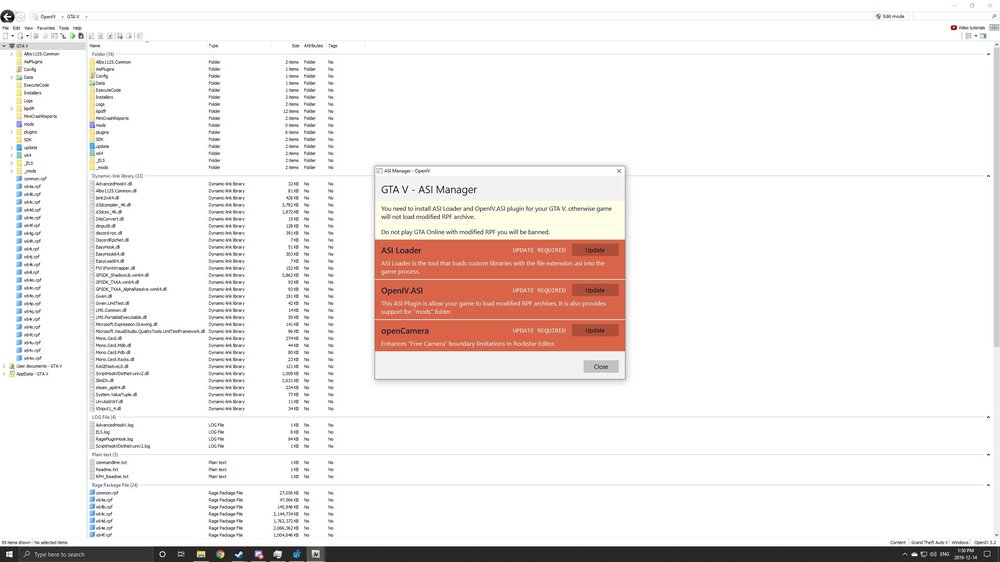Image resolution: width=1000 pixels, height=562 pixels.
Task: Sort by the Size column header
Action: [x=295, y=46]
